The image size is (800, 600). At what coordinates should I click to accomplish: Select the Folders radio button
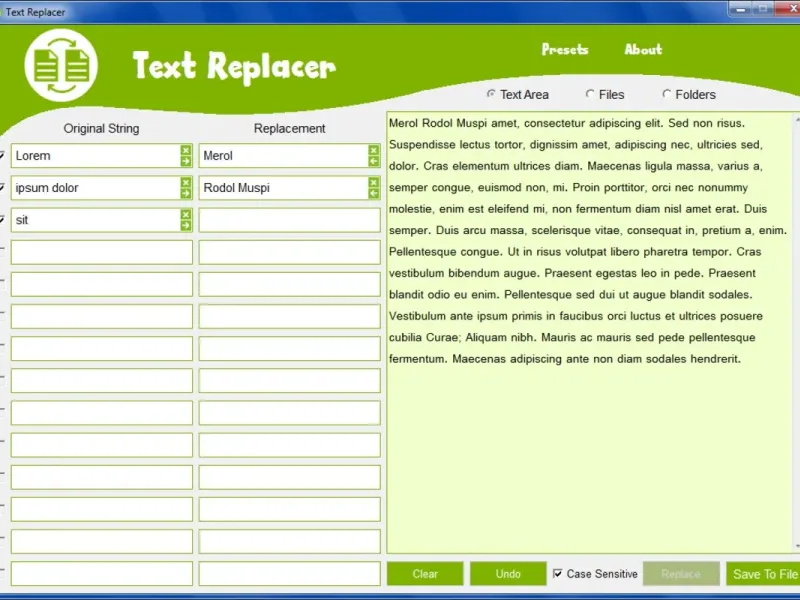[x=666, y=94]
